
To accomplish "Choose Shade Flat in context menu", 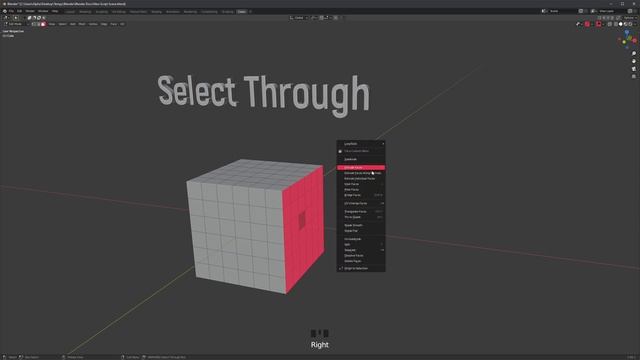I will pyautogui.click(x=361, y=231).
